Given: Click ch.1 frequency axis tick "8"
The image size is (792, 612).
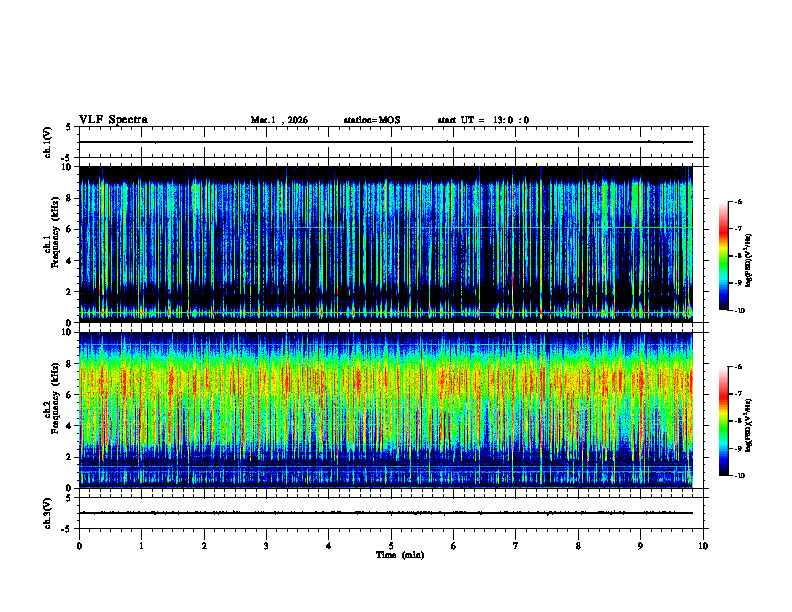Looking at the screenshot, I should [69, 198].
